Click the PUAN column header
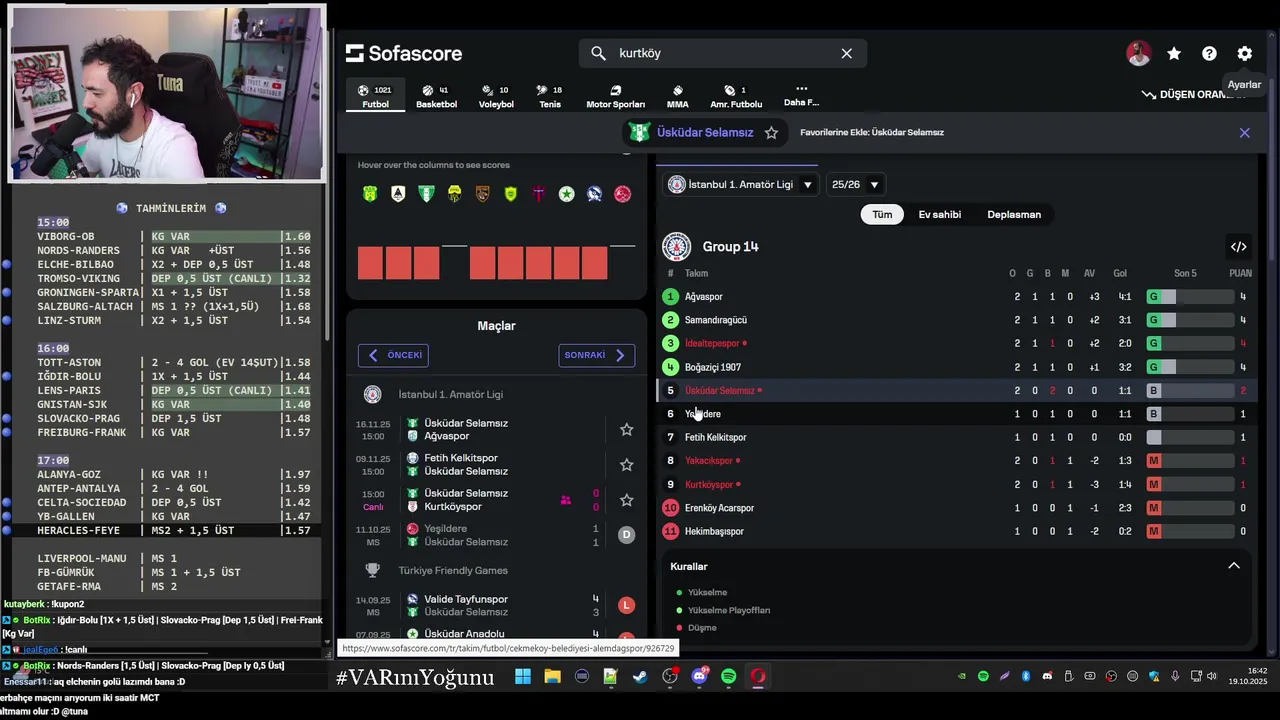1280x720 pixels. point(1240,273)
